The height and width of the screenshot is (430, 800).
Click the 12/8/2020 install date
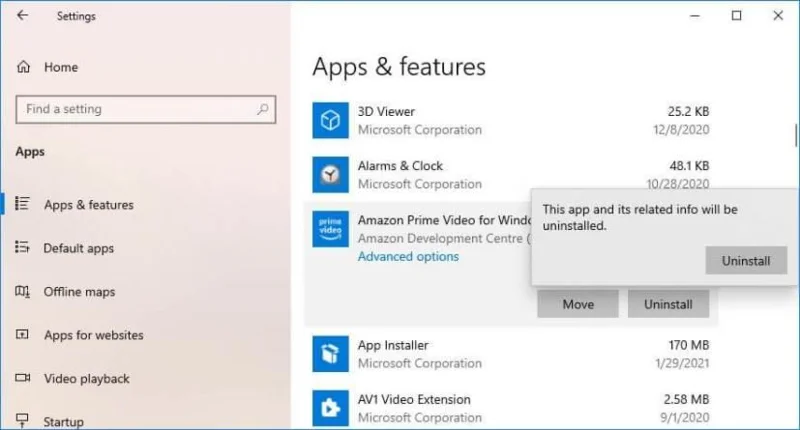pos(681,130)
